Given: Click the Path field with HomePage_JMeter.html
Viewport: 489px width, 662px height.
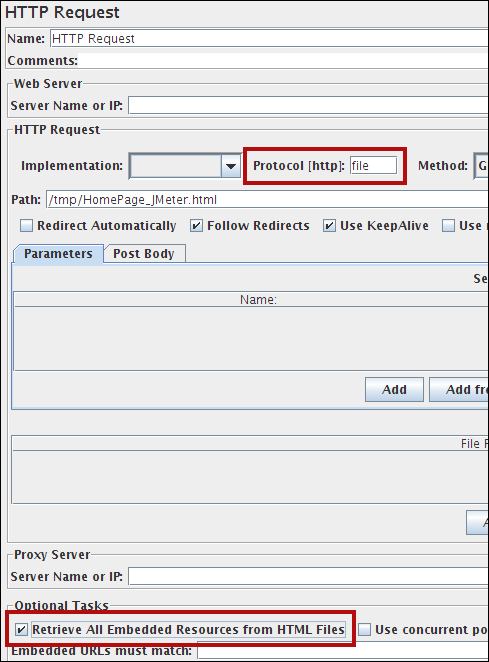Looking at the screenshot, I should [267, 199].
